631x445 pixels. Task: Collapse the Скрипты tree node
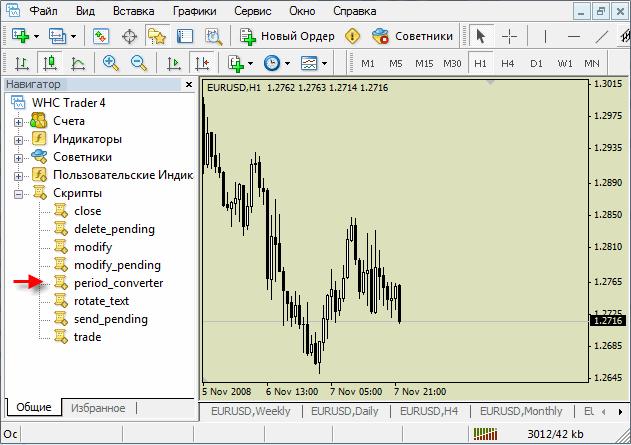(18, 193)
